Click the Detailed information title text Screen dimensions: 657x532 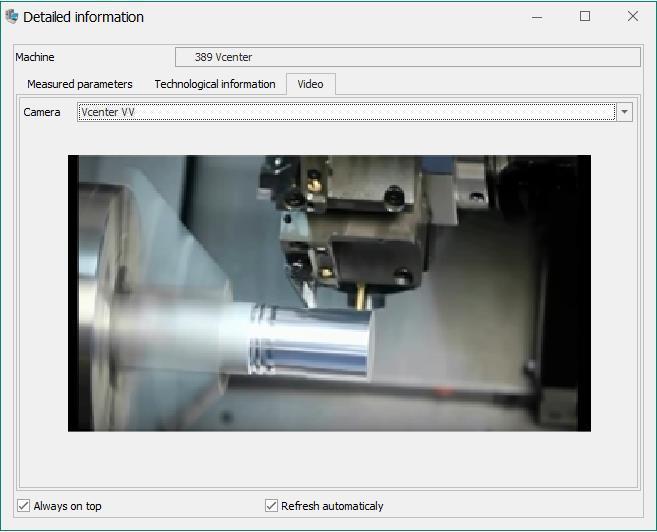(x=83, y=17)
